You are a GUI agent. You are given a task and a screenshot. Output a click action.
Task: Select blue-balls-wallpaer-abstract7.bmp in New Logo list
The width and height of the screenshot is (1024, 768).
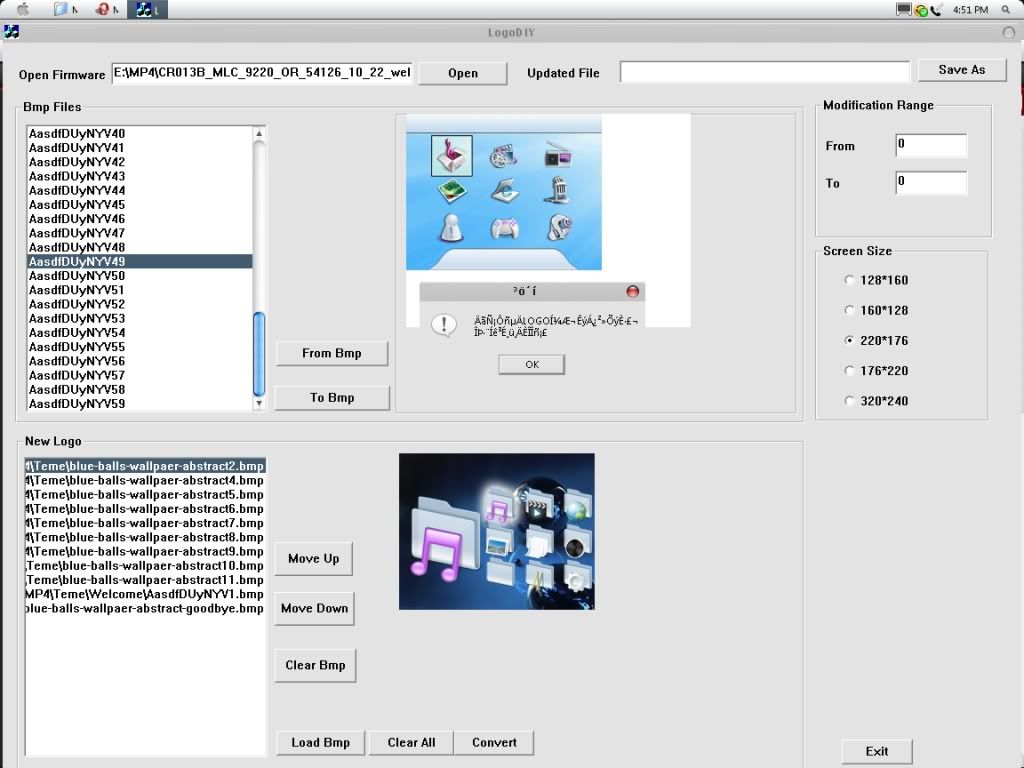click(145, 523)
